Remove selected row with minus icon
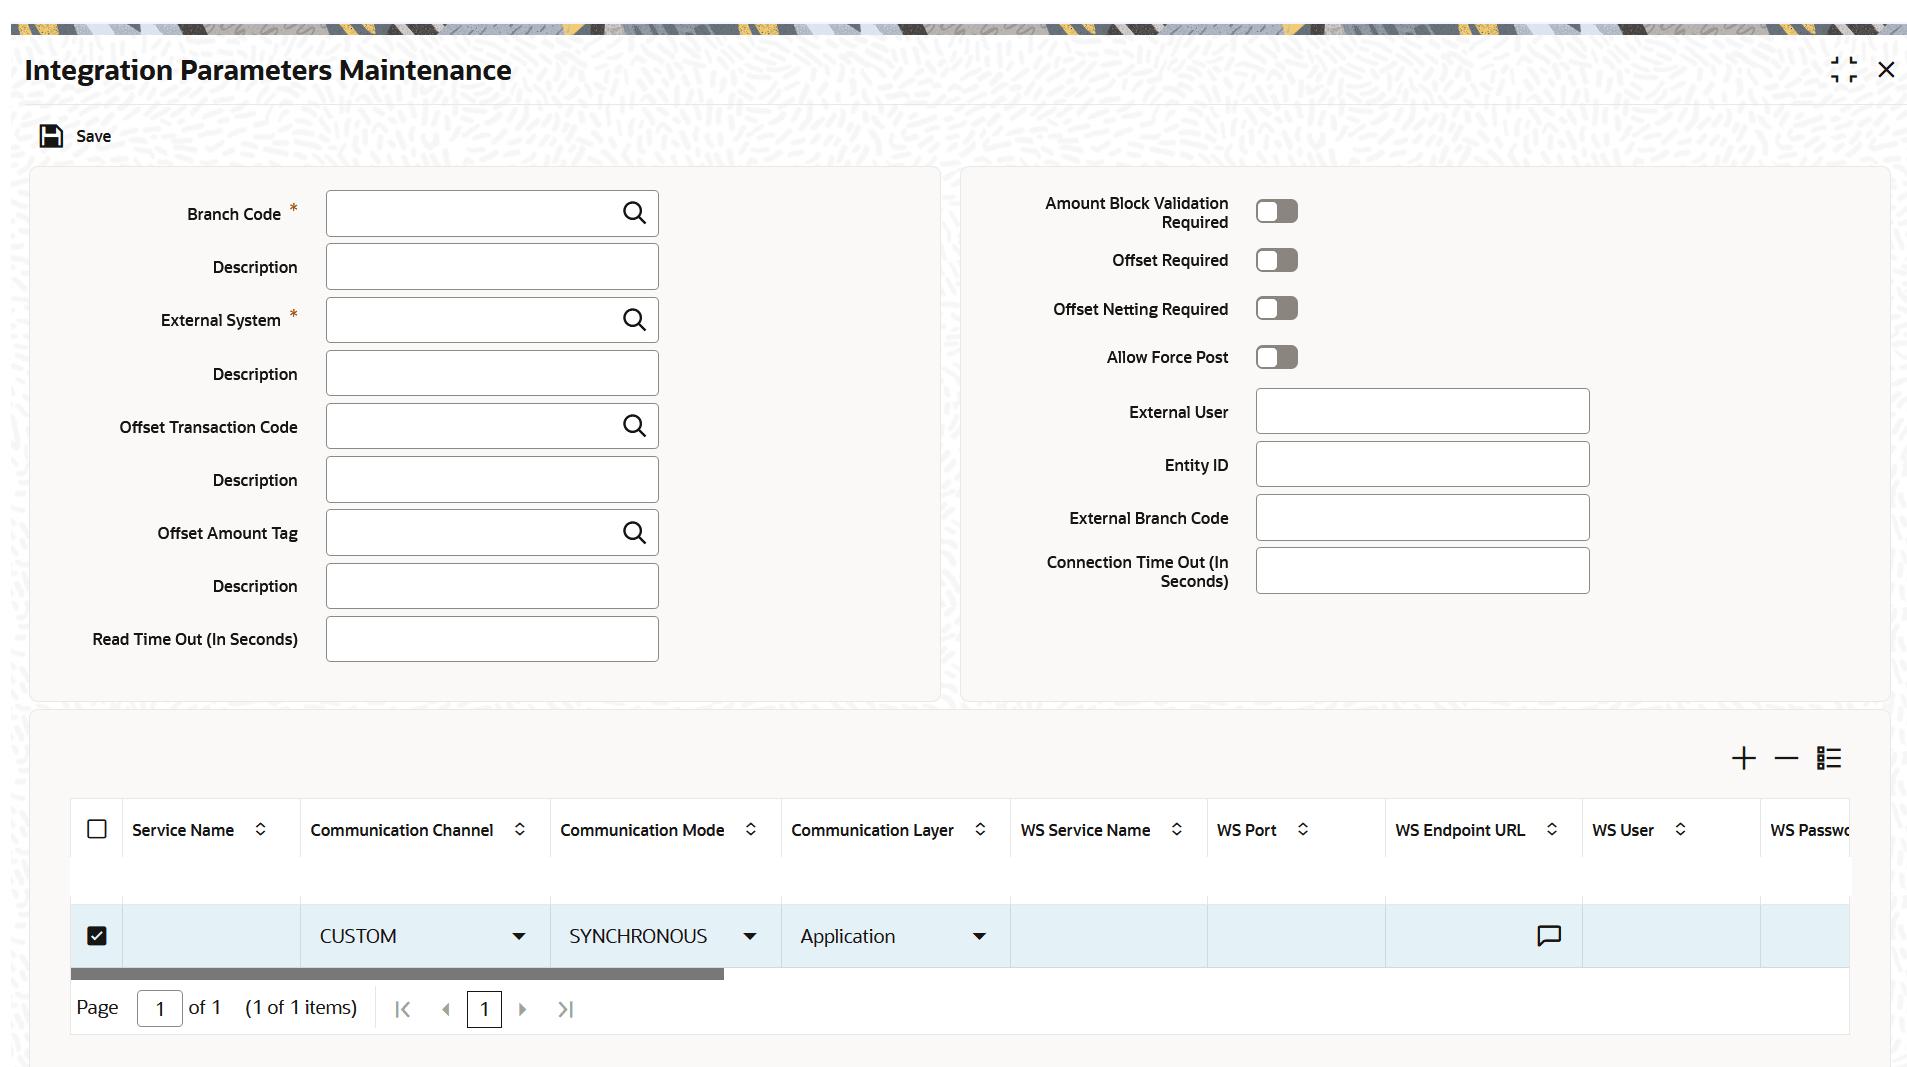 [1786, 759]
